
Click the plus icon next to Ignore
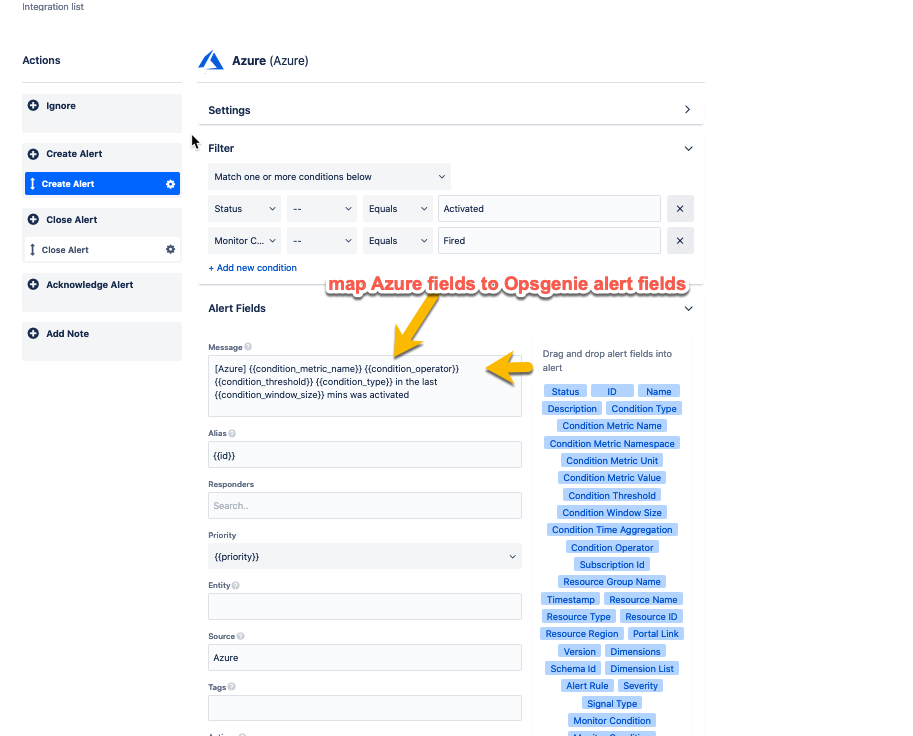click(x=33, y=105)
